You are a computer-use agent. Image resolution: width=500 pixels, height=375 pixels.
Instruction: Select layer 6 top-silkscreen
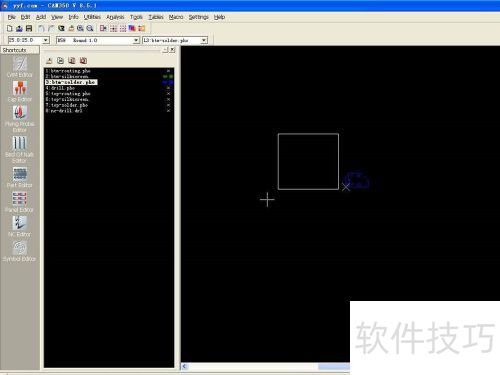click(67, 99)
